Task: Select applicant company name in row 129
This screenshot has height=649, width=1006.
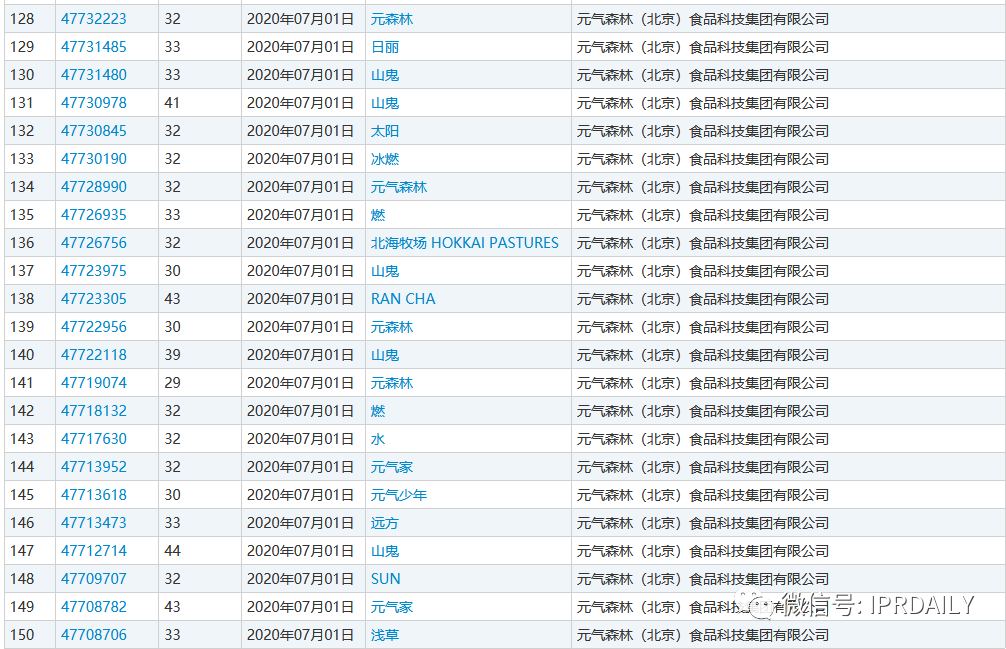Action: (x=703, y=47)
